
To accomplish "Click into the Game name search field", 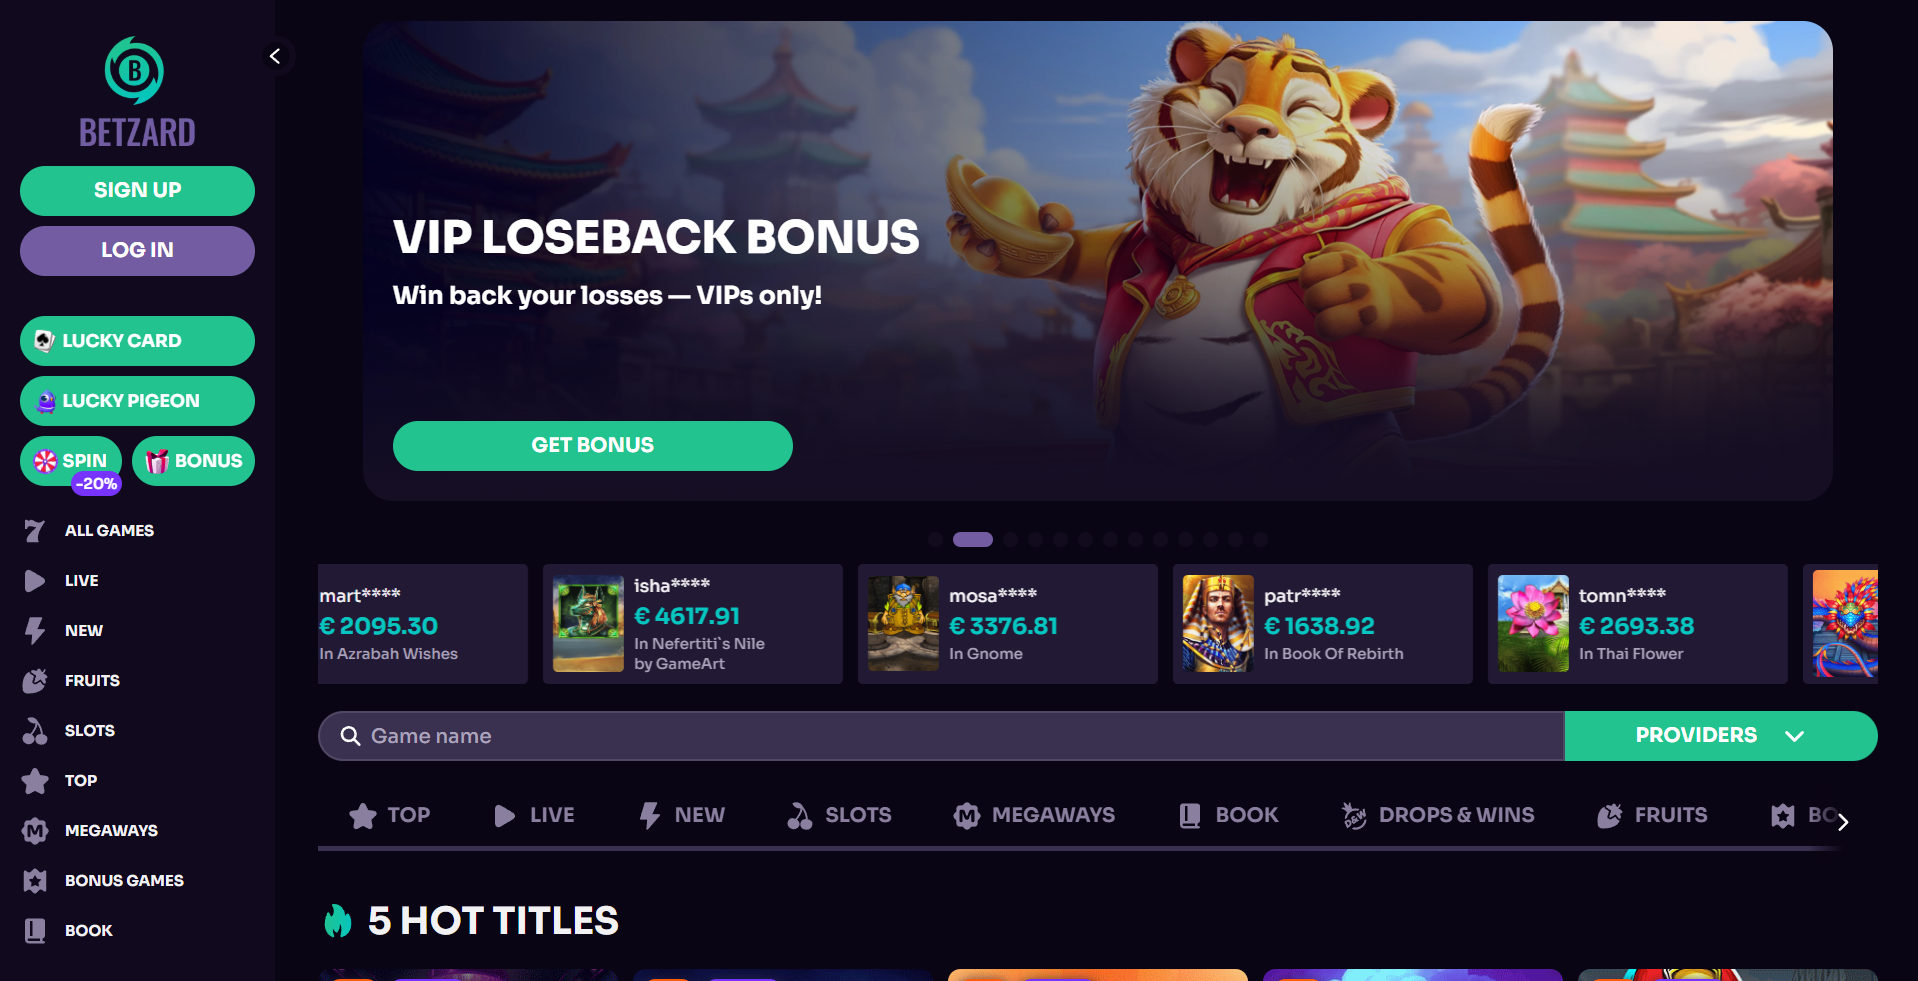I will pos(941,736).
